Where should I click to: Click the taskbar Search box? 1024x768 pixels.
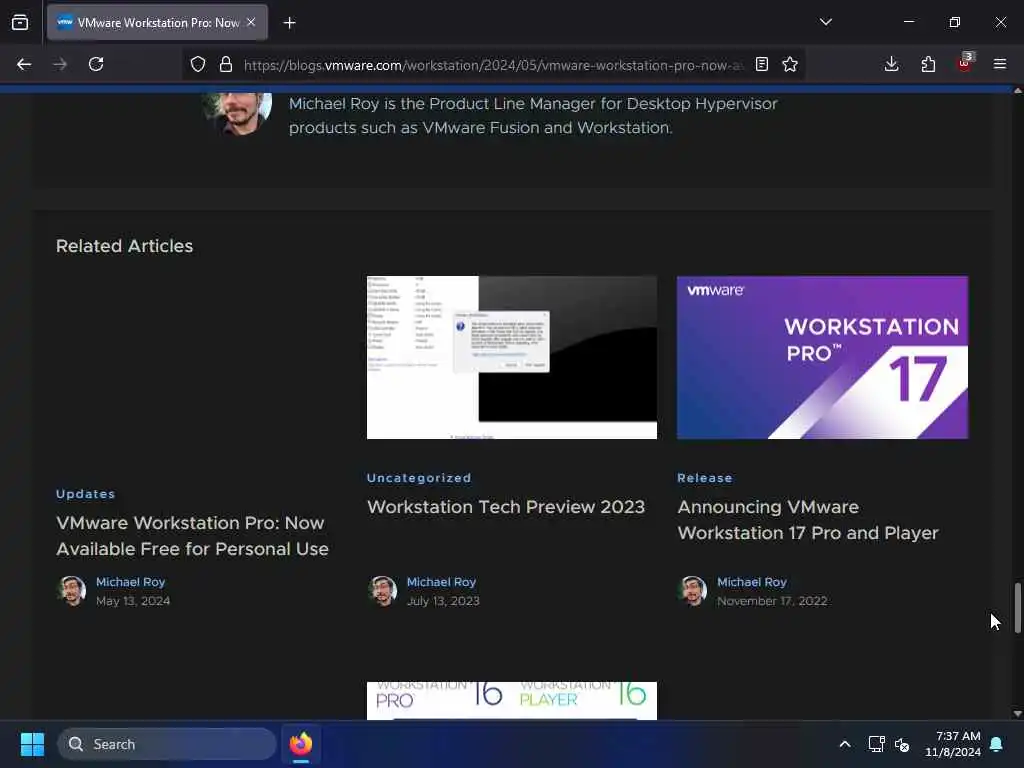pyautogui.click(x=167, y=744)
